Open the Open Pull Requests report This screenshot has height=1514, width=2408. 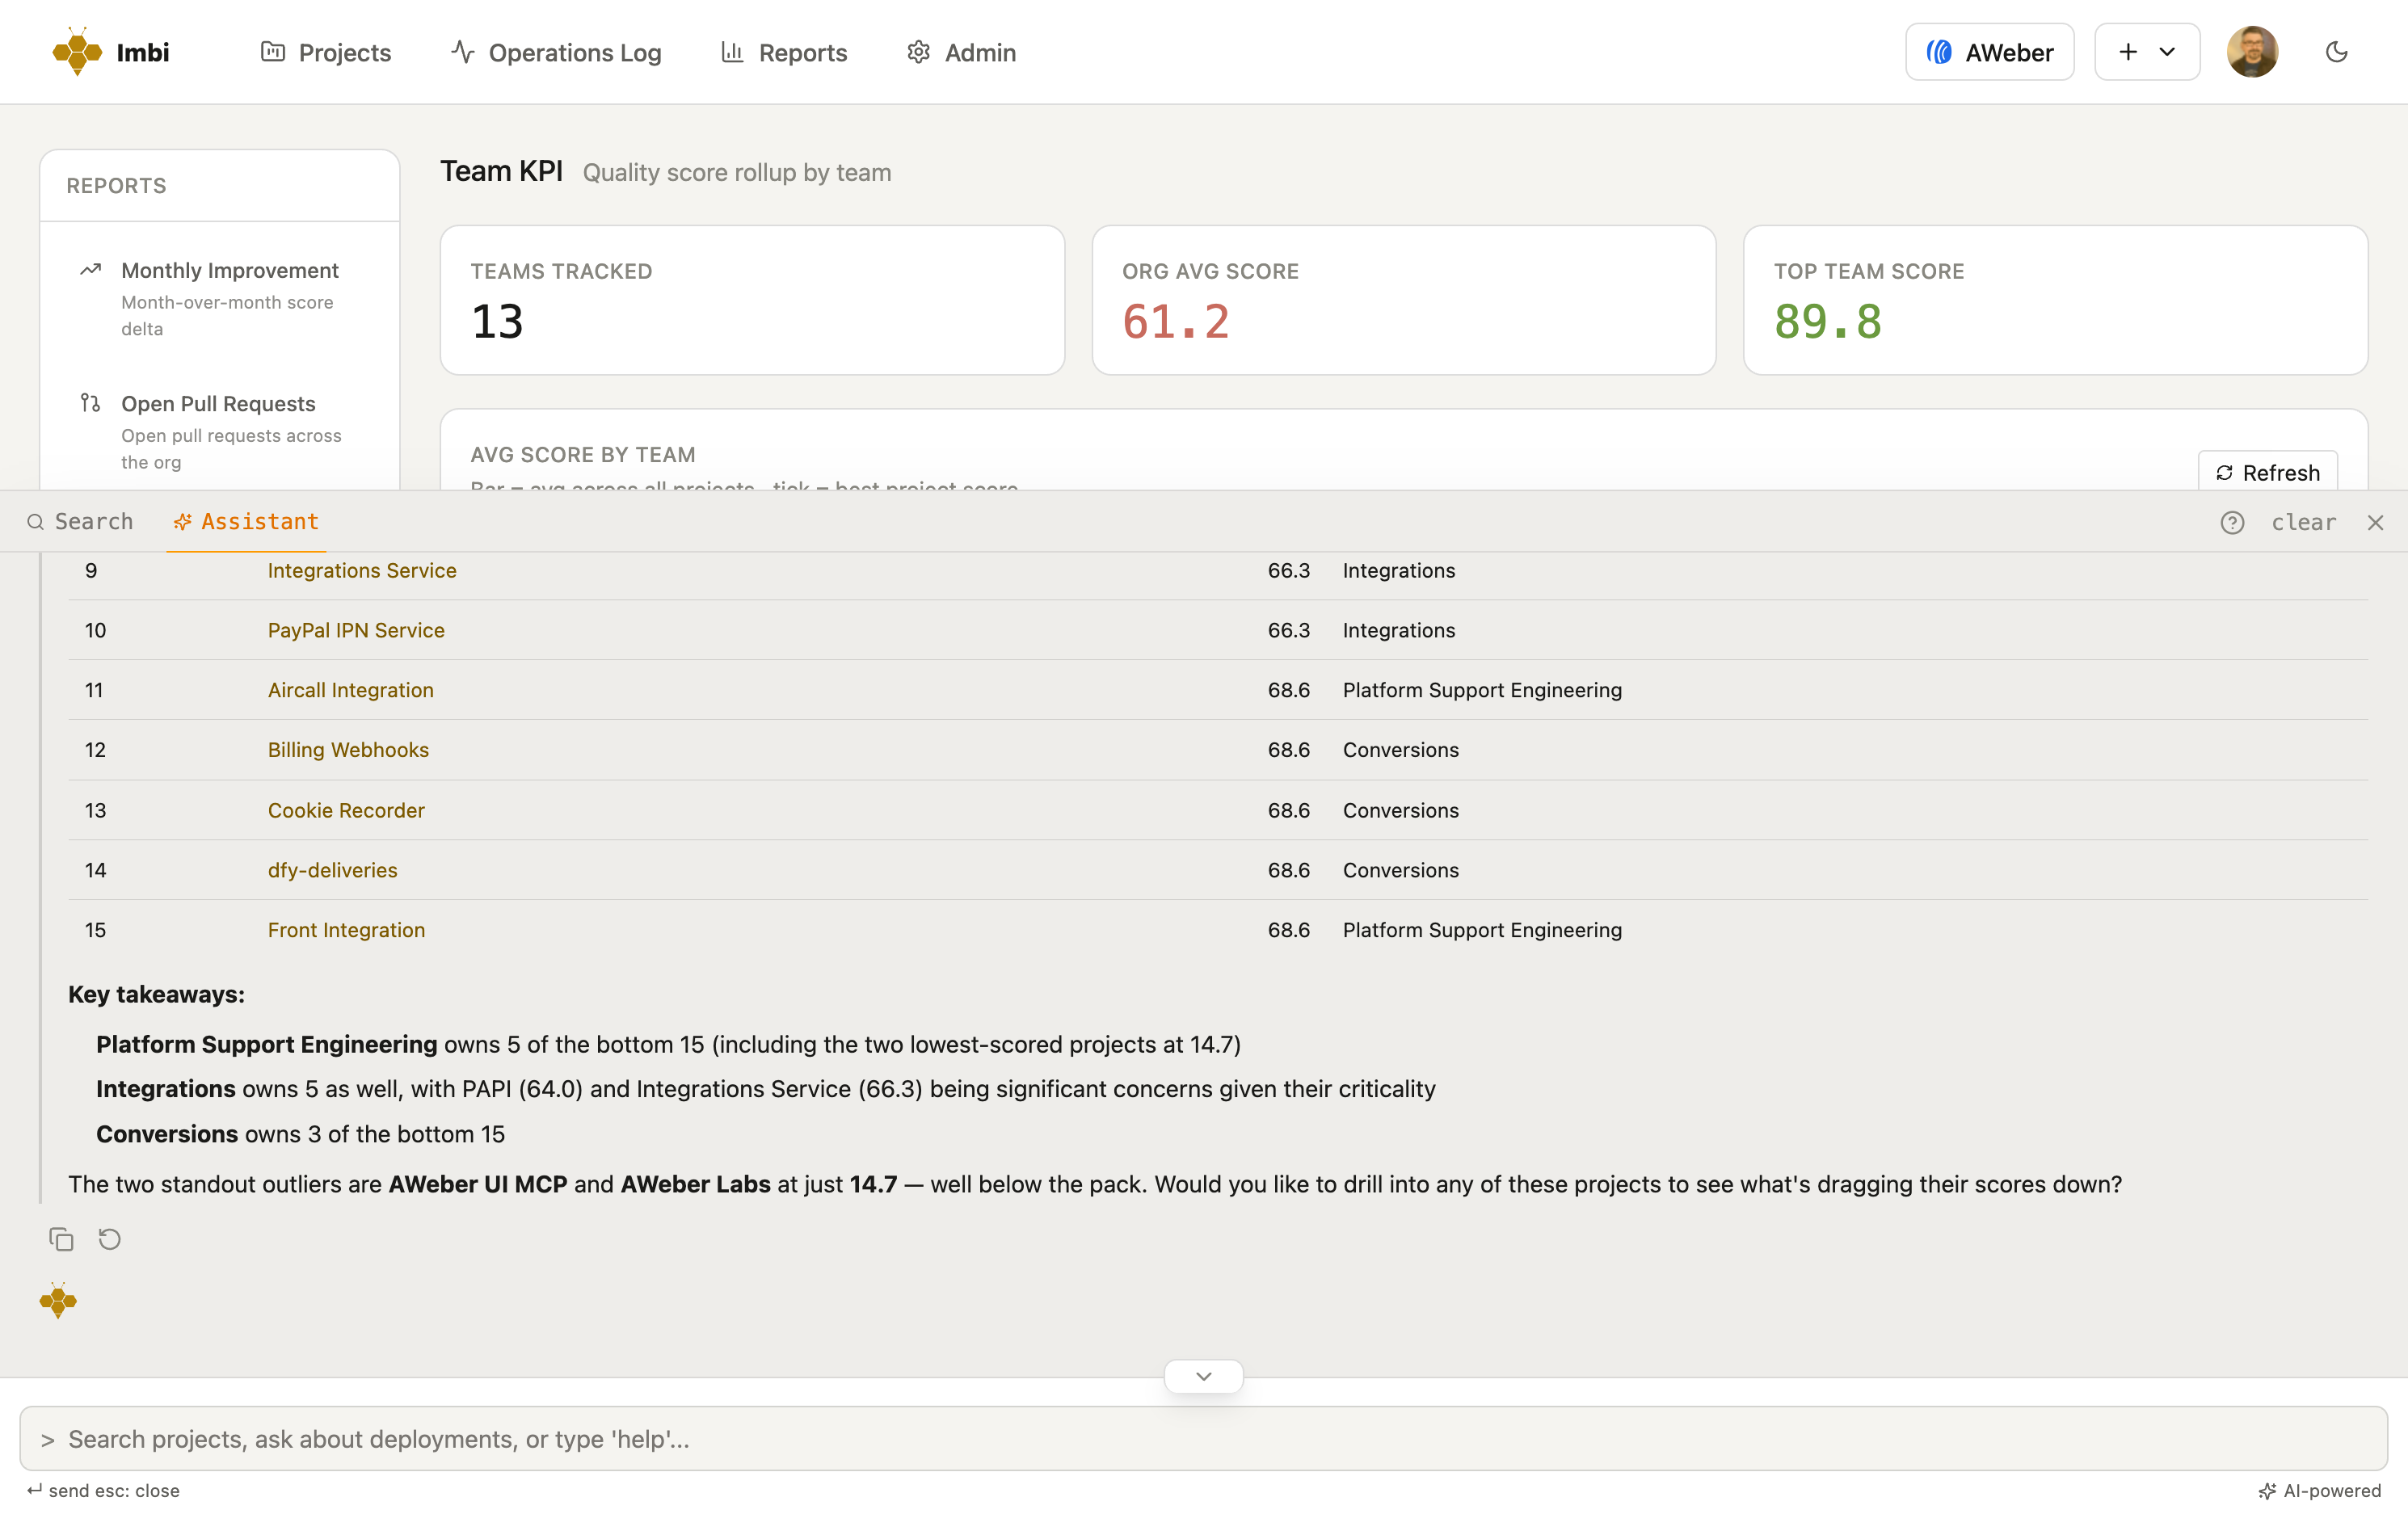220,431
